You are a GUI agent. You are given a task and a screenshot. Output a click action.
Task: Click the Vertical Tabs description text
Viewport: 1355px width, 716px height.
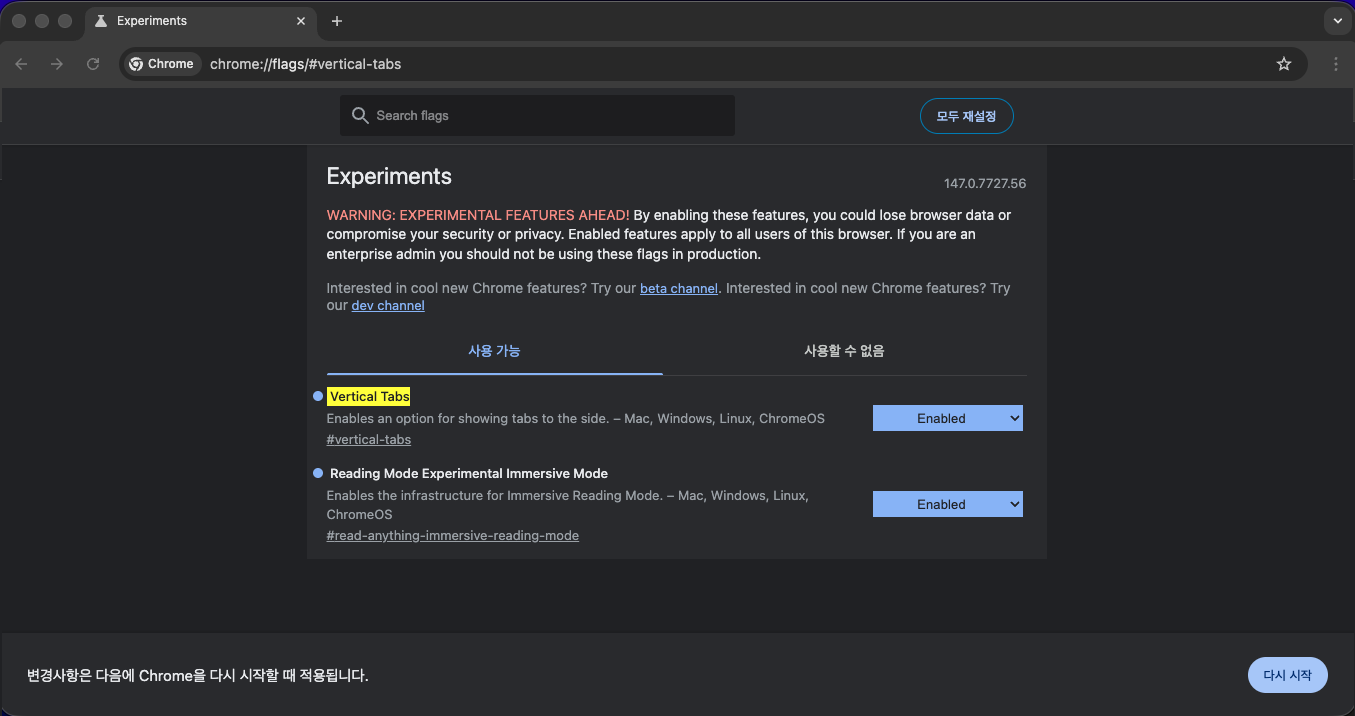[576, 419]
